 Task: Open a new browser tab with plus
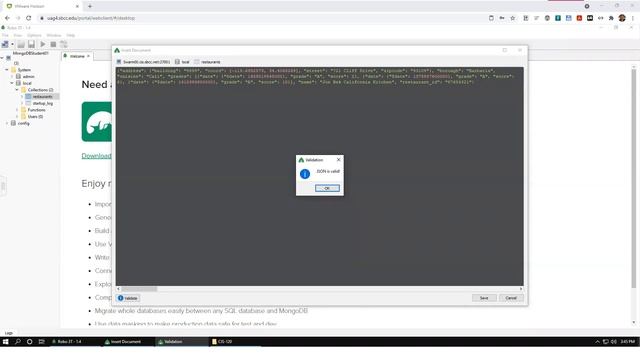[90, 6]
